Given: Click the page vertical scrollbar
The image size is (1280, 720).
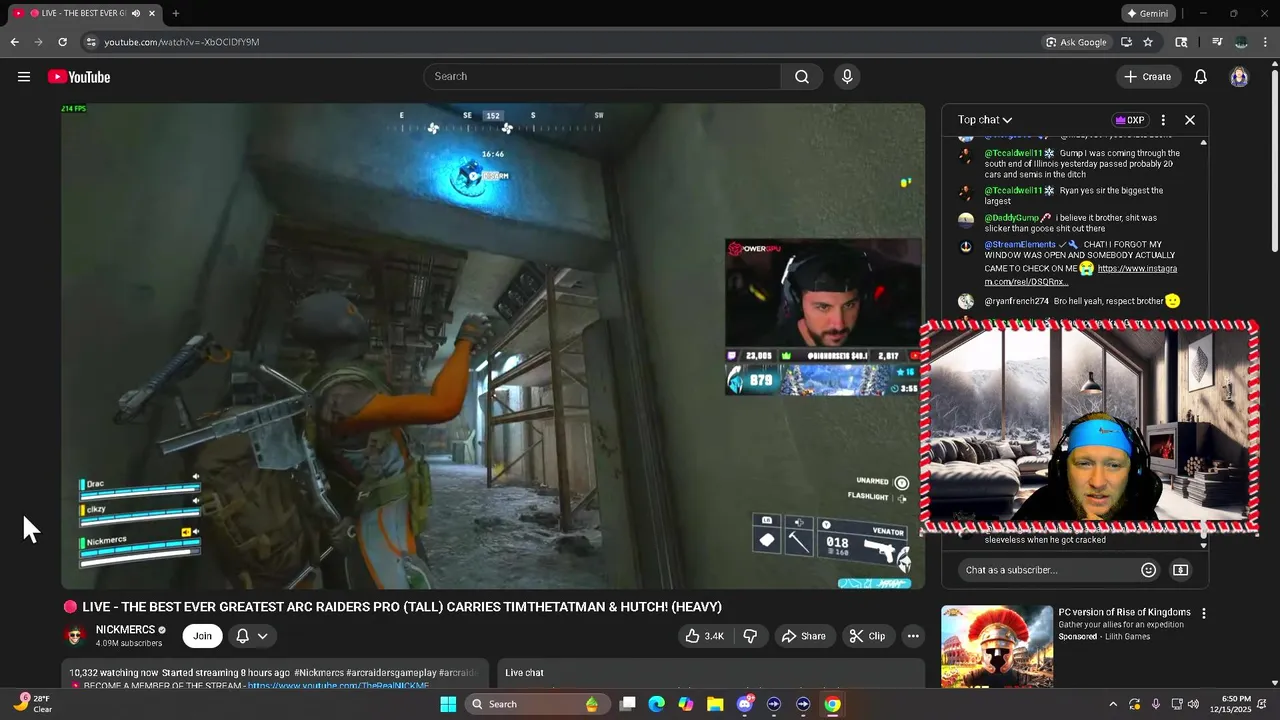Looking at the screenshot, I should click(1274, 160).
